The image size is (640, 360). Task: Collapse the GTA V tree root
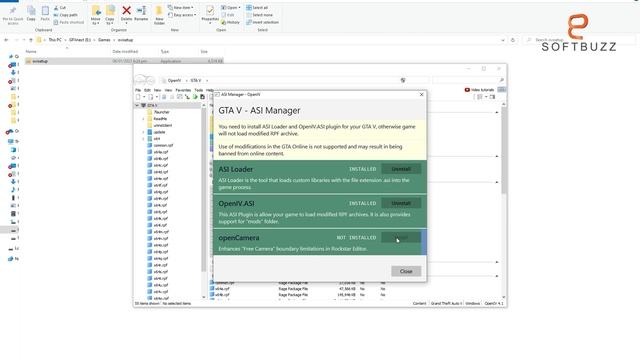[137, 105]
